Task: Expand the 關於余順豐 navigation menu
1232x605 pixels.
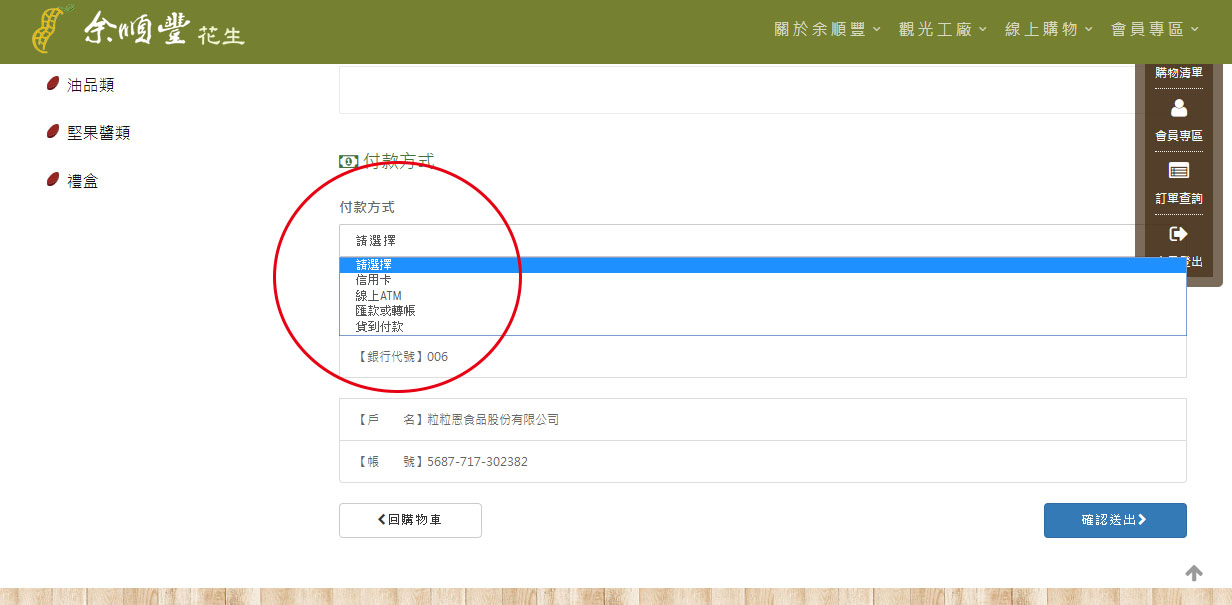Action: tap(827, 30)
